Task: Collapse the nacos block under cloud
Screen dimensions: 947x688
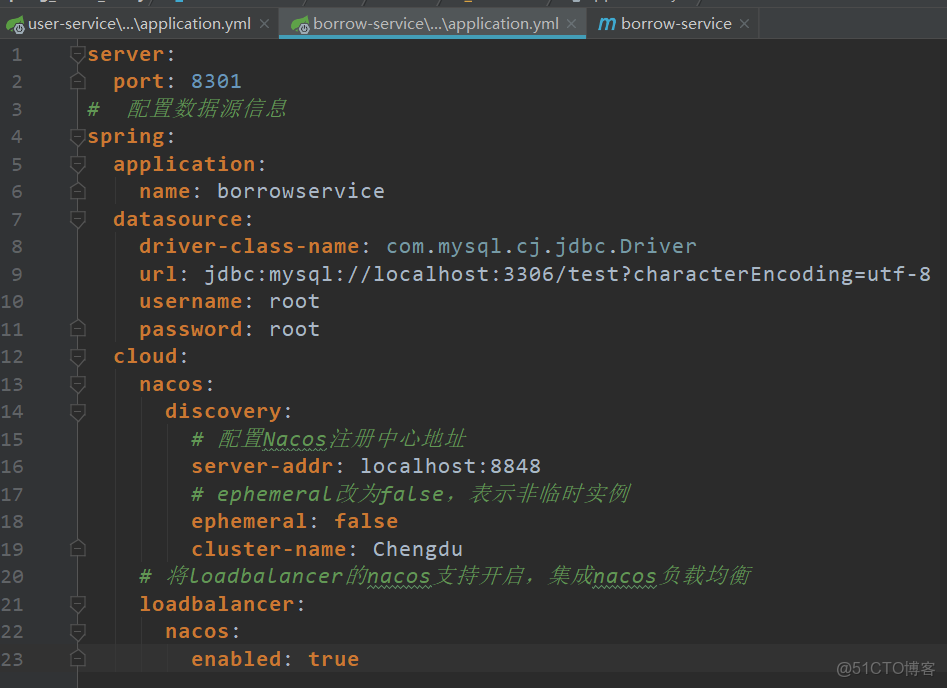Action: tap(78, 383)
